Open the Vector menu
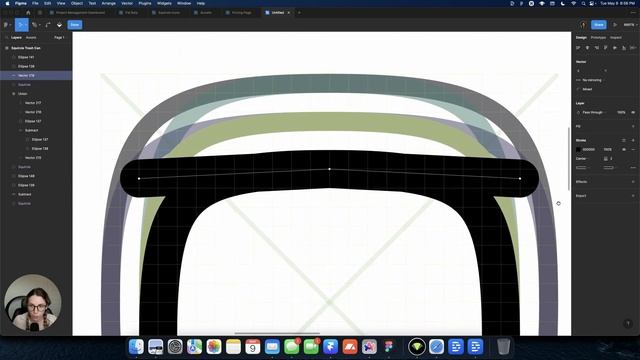Screen dimensions: 640x360 click(127, 3)
